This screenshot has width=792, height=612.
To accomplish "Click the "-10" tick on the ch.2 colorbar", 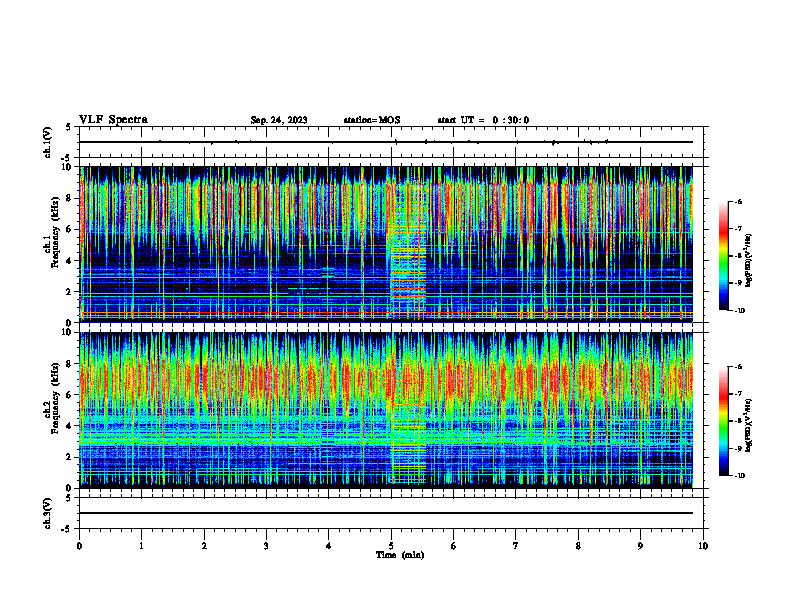I will tap(739, 476).
